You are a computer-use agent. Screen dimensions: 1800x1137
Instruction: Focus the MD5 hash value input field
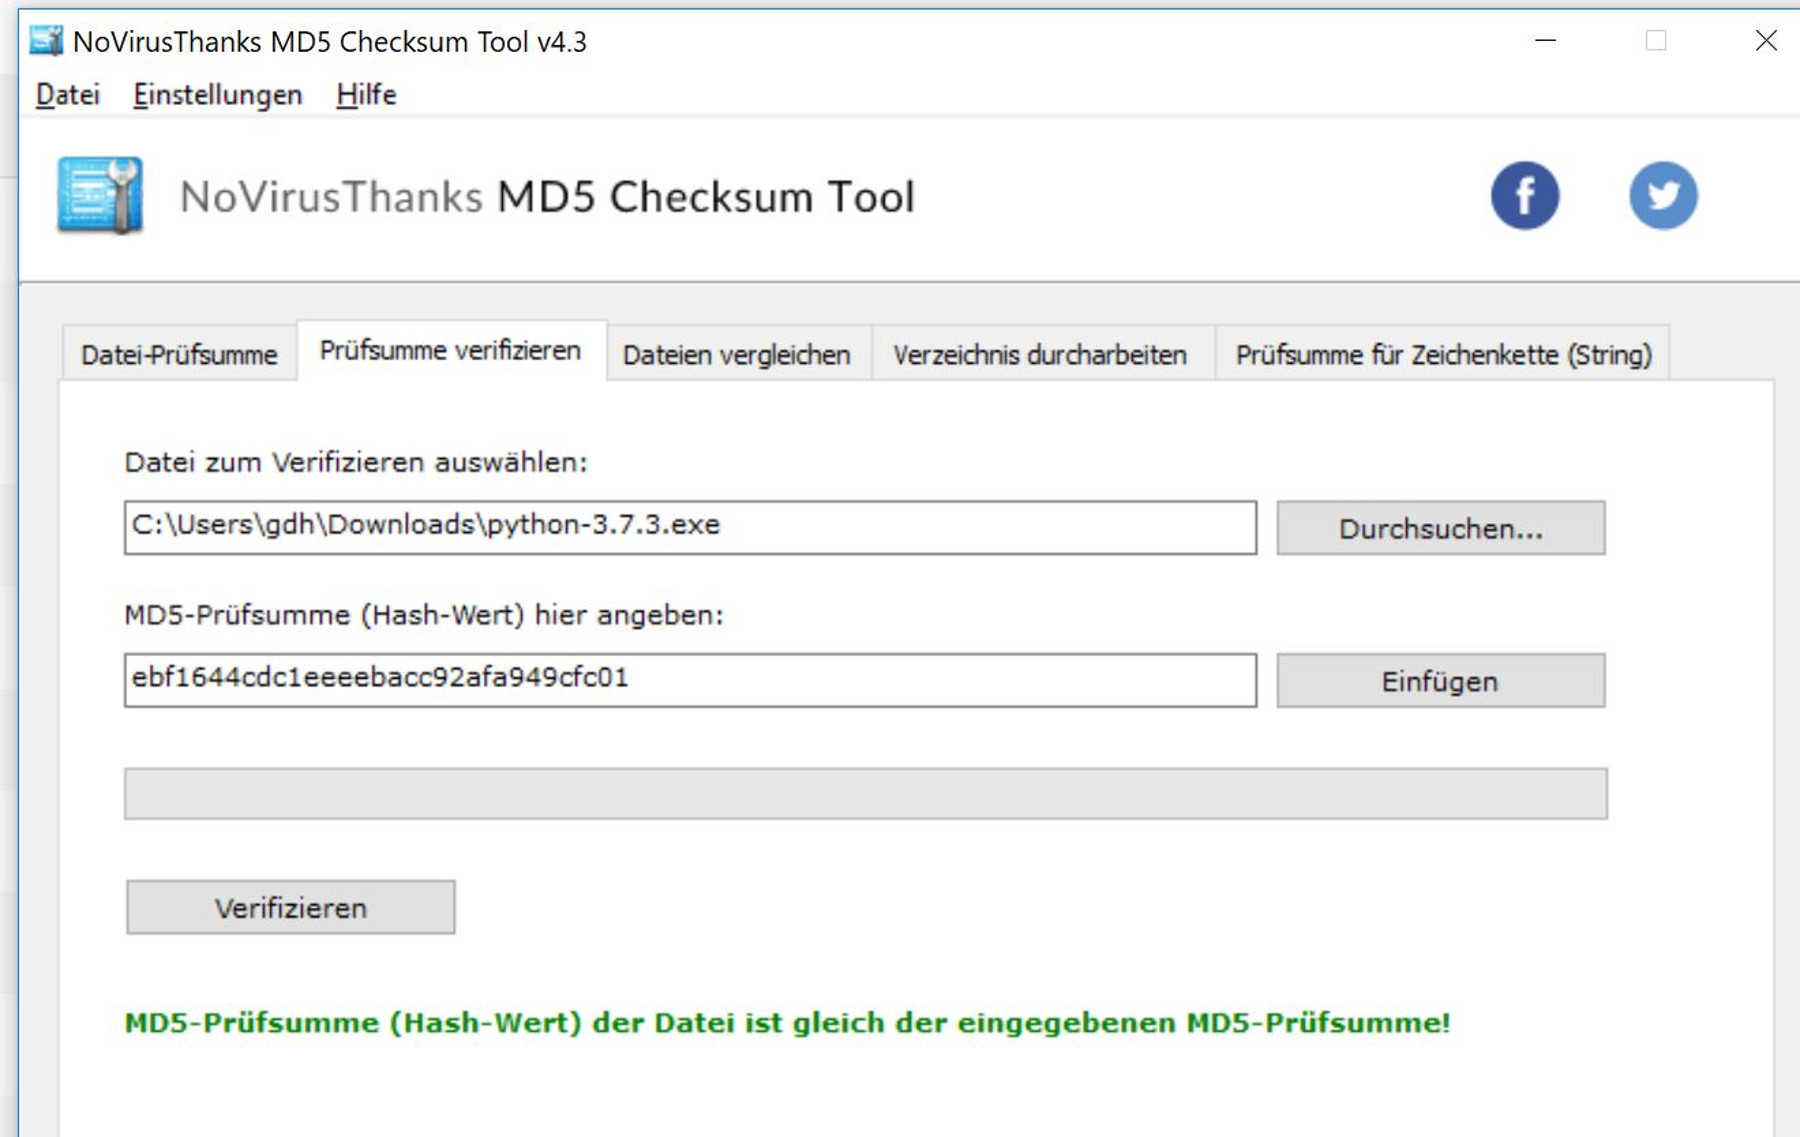tap(690, 680)
